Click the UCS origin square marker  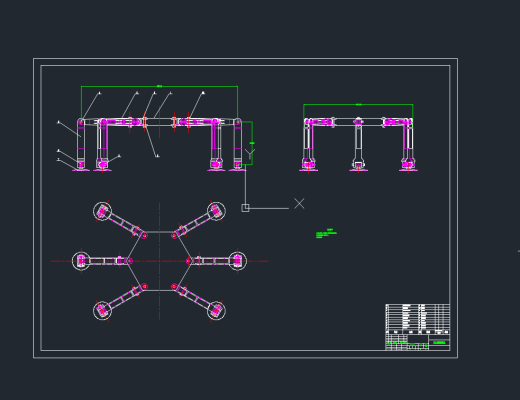pyautogui.click(x=245, y=208)
